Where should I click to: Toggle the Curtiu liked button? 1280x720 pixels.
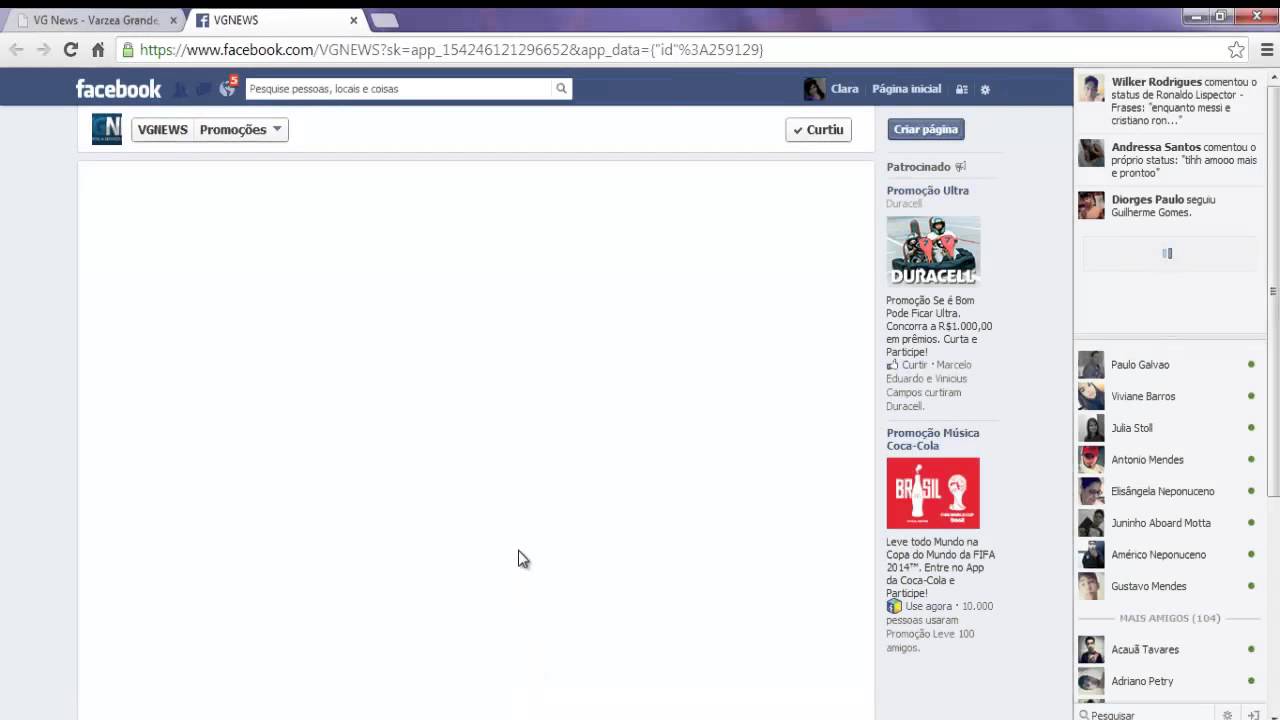(818, 129)
